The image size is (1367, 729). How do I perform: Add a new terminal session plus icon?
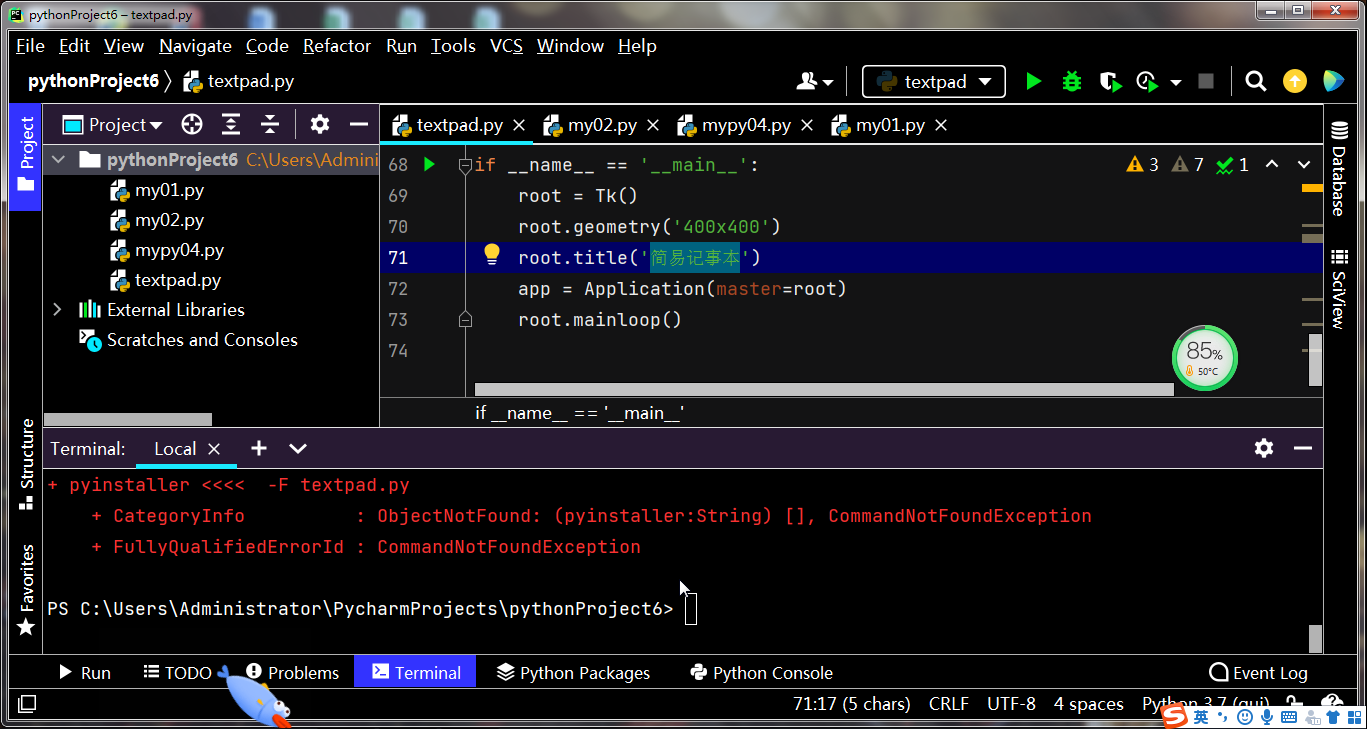pyautogui.click(x=258, y=448)
